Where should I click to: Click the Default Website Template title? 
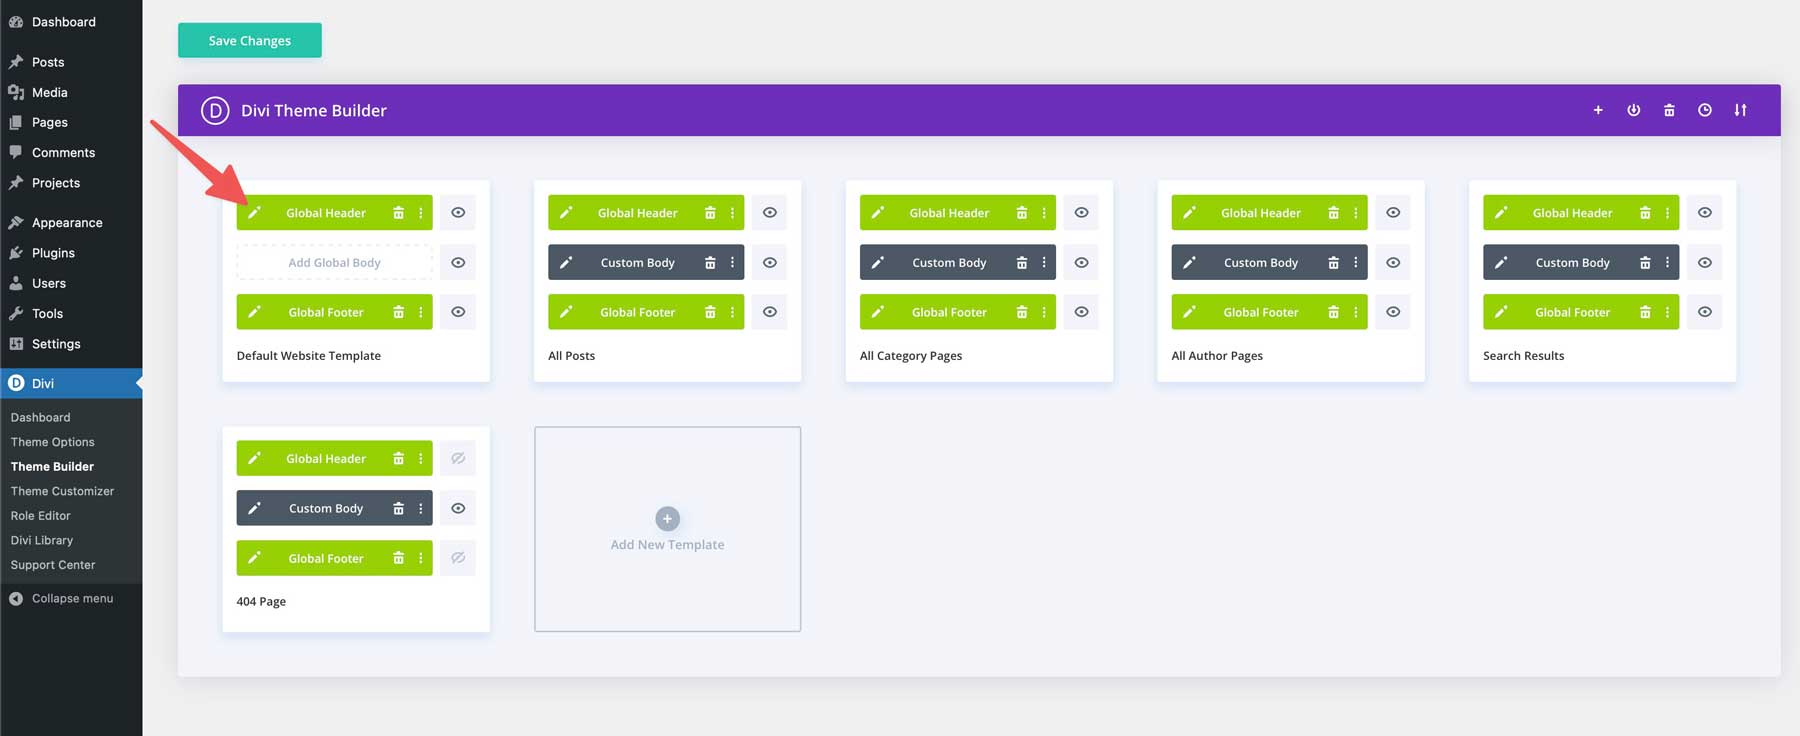(309, 356)
